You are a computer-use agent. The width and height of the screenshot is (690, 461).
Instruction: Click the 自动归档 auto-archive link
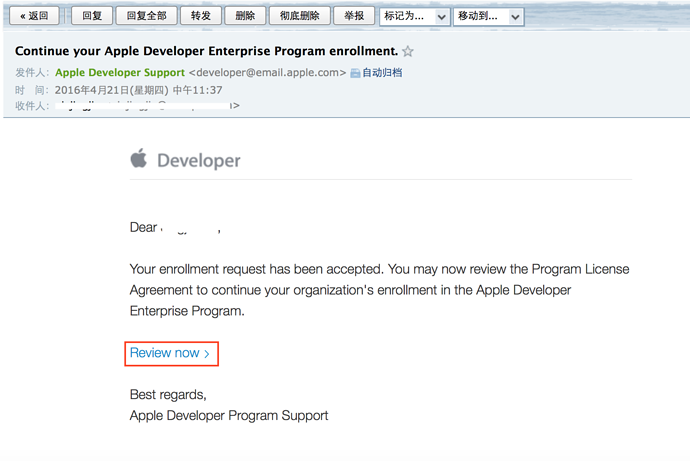pos(382,73)
